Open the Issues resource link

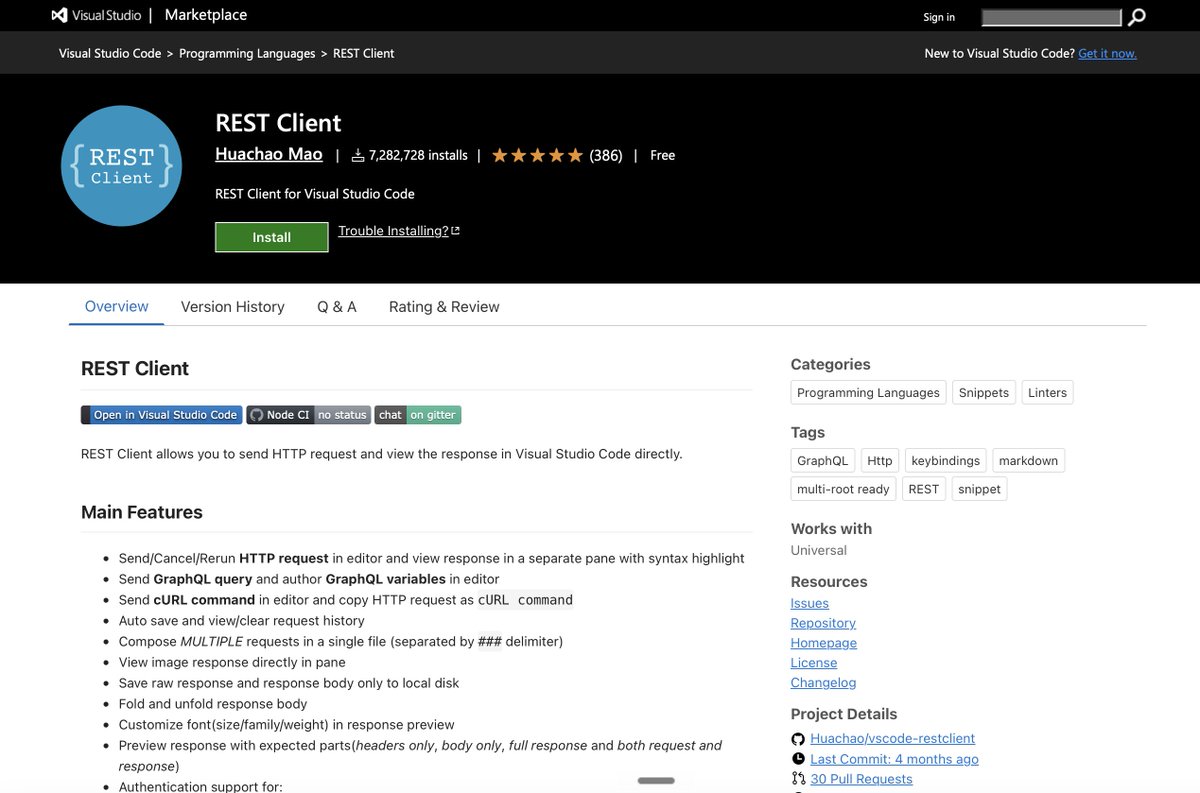coord(810,603)
